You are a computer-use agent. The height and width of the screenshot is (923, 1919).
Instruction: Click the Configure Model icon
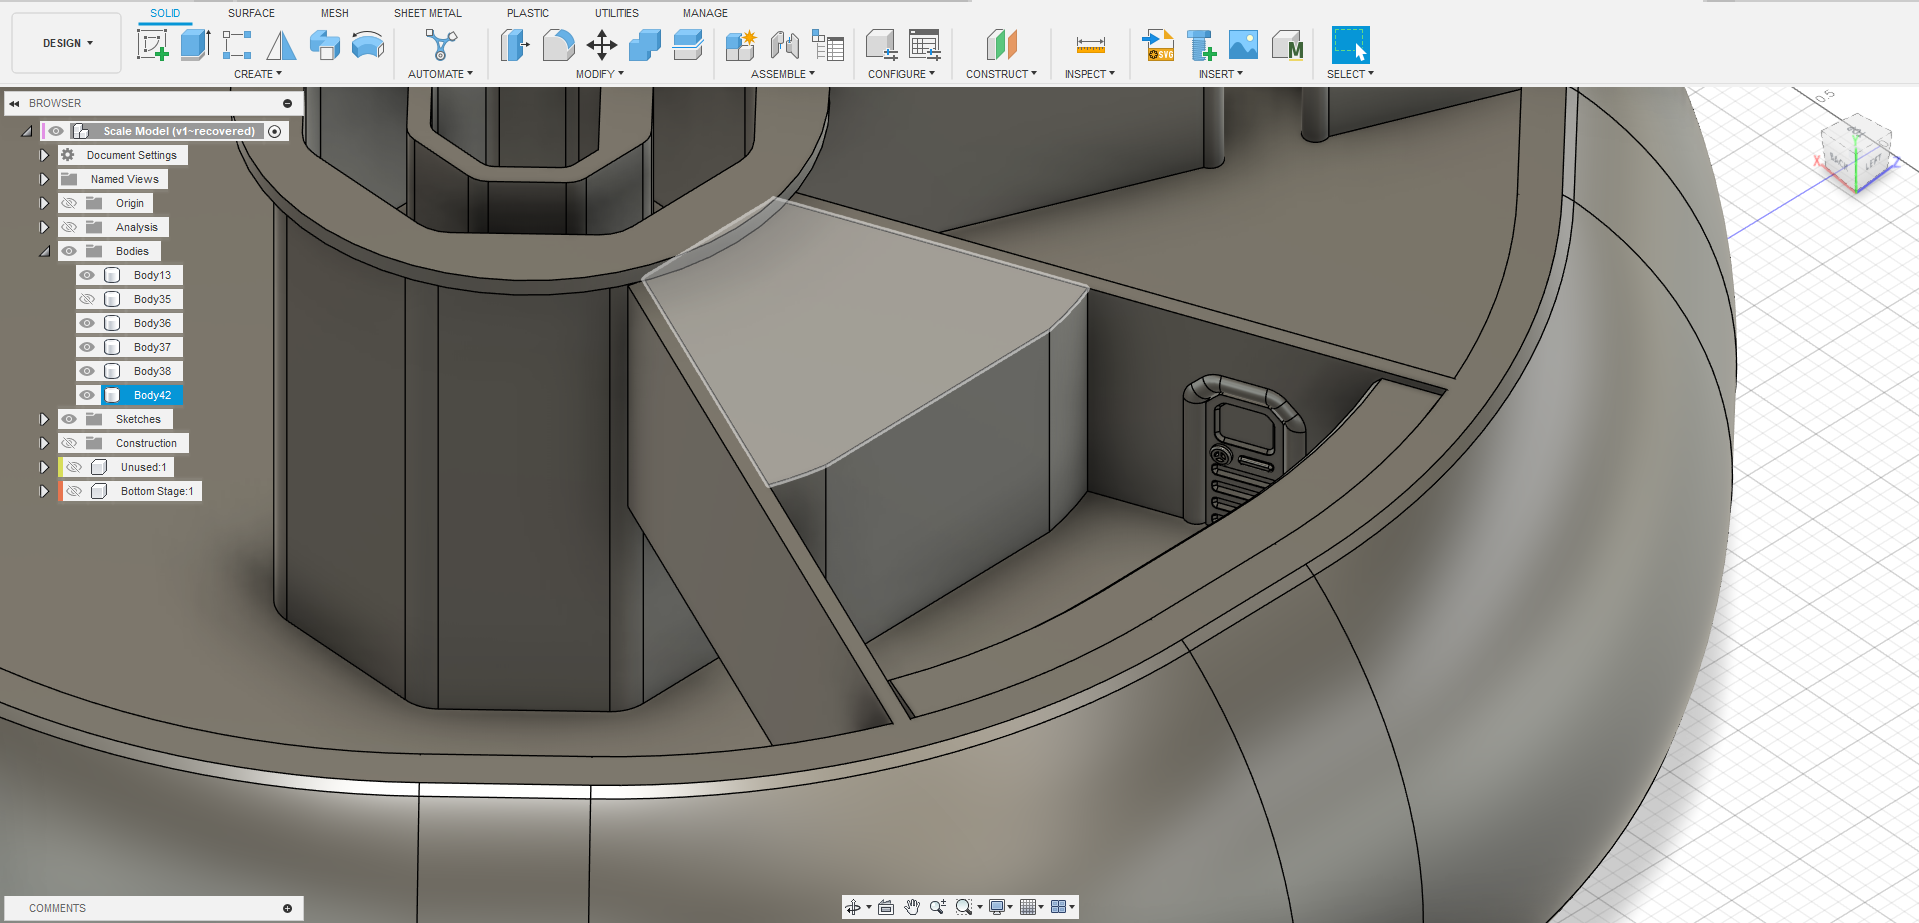881,45
